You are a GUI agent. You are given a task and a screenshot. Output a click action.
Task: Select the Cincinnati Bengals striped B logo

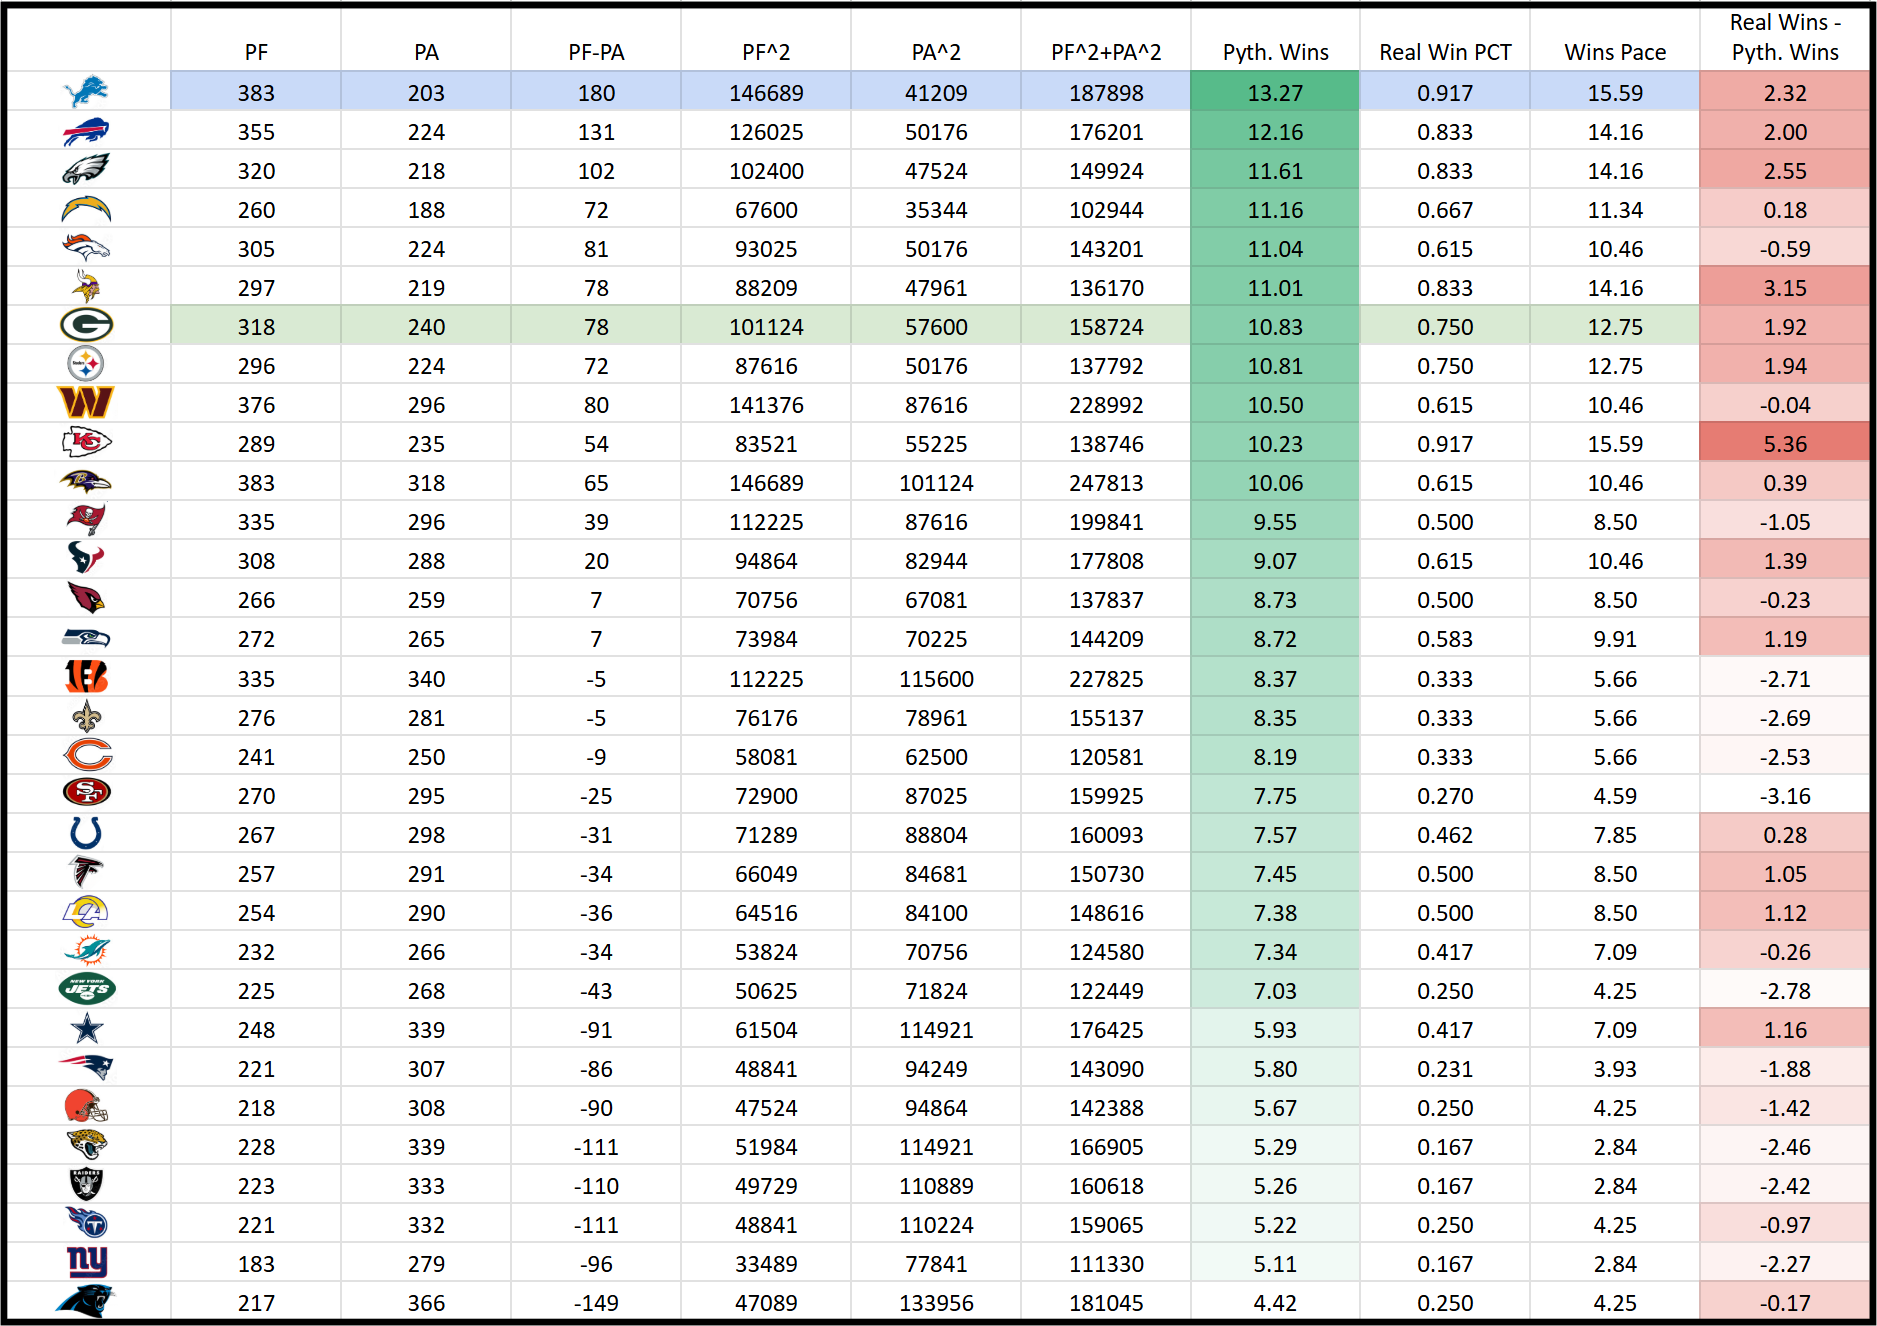[x=86, y=677]
